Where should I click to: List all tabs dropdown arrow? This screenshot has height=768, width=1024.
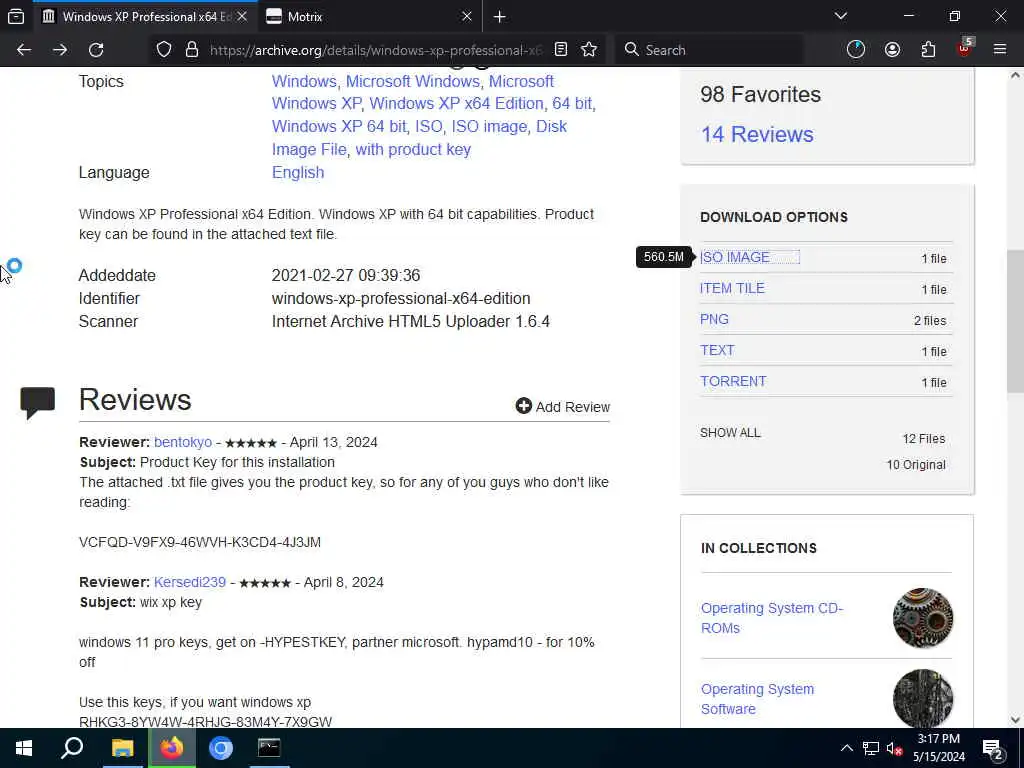click(x=840, y=16)
